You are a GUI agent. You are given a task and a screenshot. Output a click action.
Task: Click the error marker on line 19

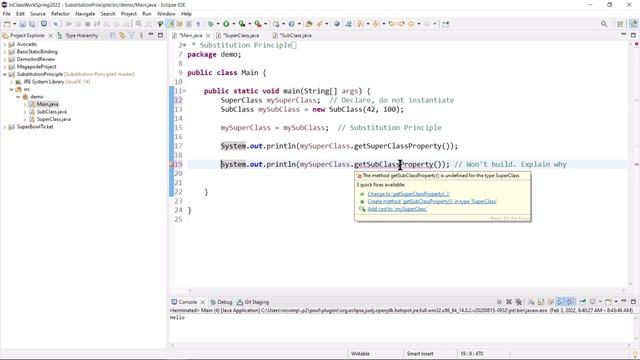click(172, 164)
